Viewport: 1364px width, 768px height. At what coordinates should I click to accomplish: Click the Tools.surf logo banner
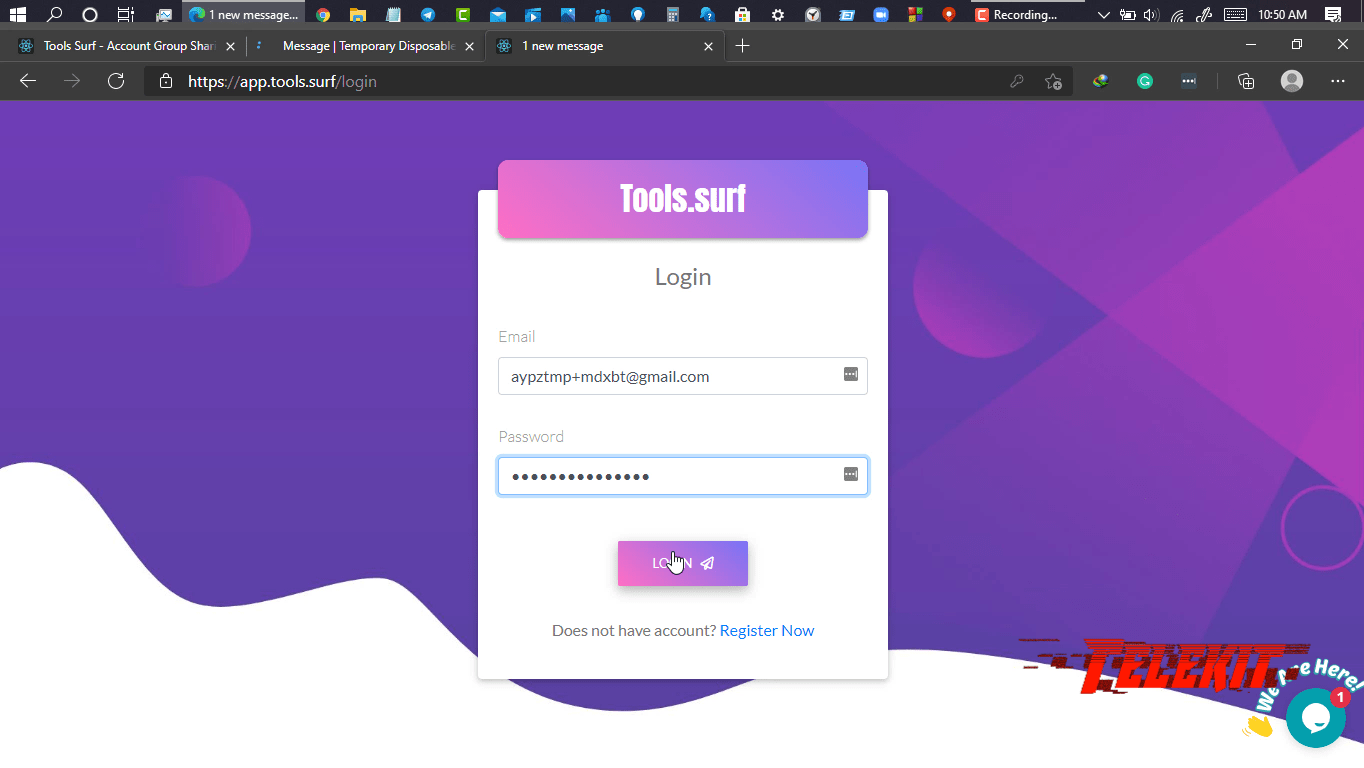[682, 199]
